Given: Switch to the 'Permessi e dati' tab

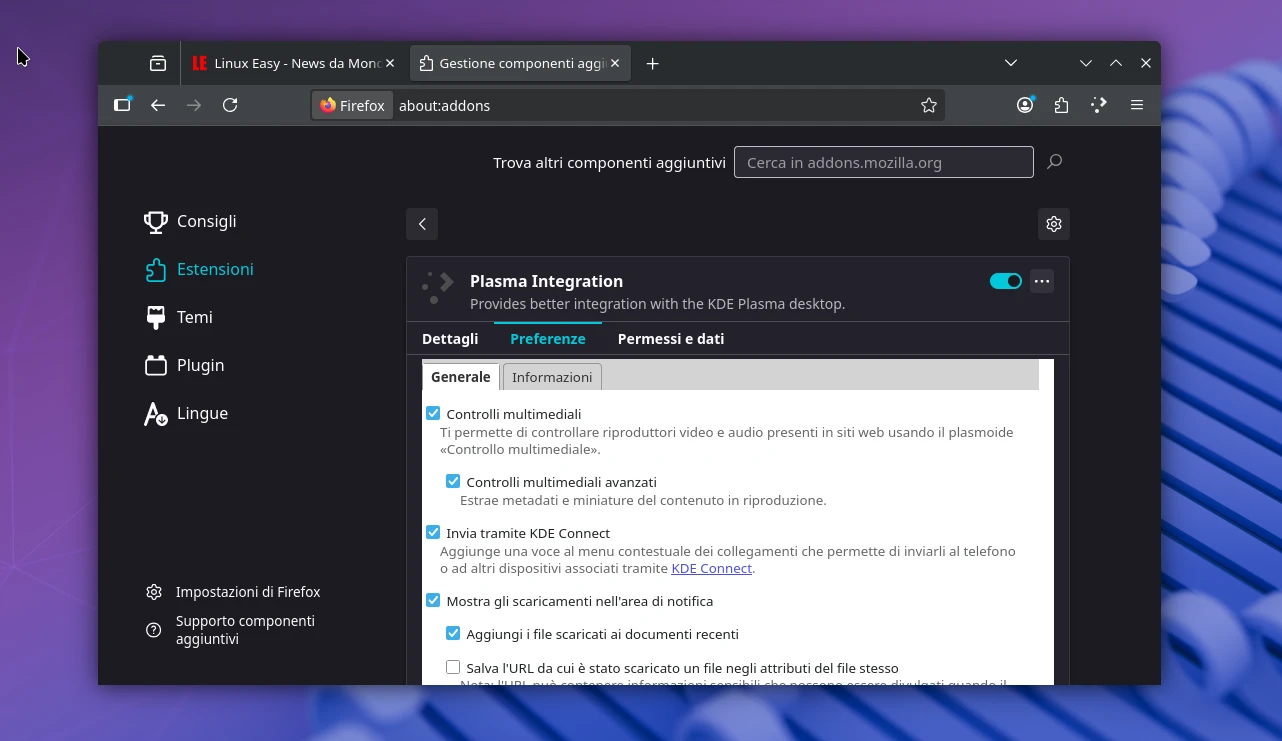Looking at the screenshot, I should [x=671, y=338].
